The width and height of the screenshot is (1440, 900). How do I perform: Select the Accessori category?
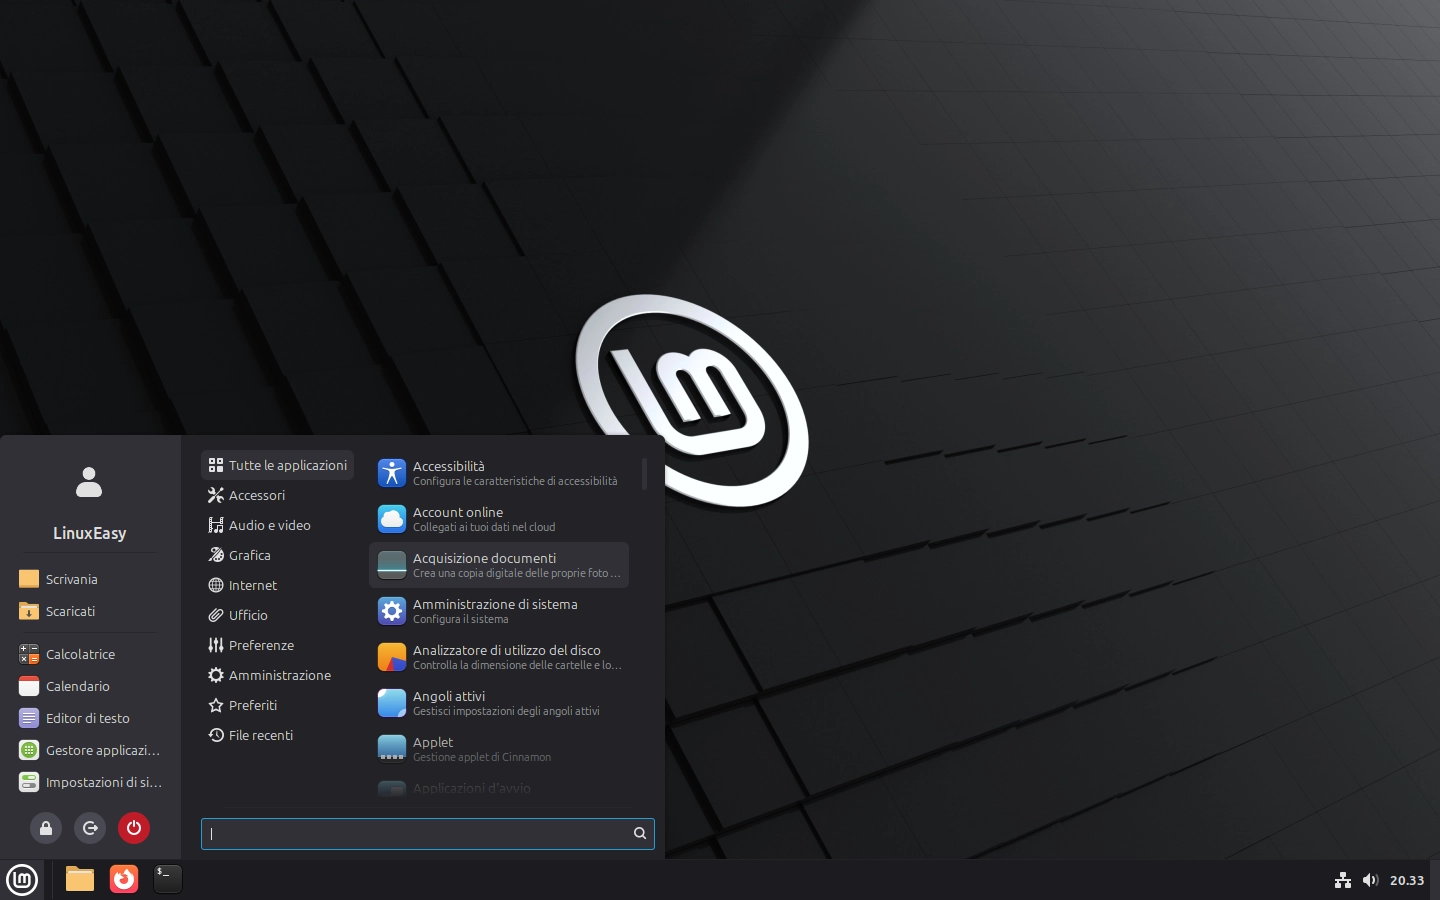278,495
